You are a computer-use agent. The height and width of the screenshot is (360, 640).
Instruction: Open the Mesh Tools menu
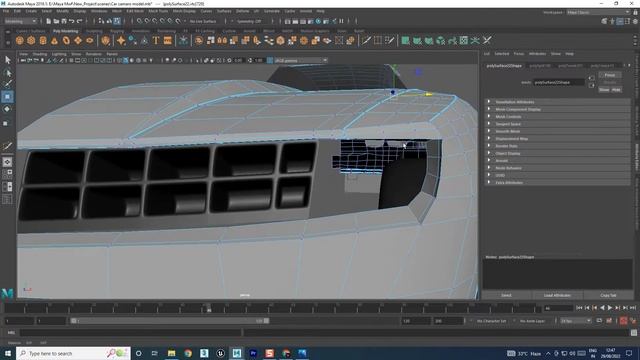[158, 11]
